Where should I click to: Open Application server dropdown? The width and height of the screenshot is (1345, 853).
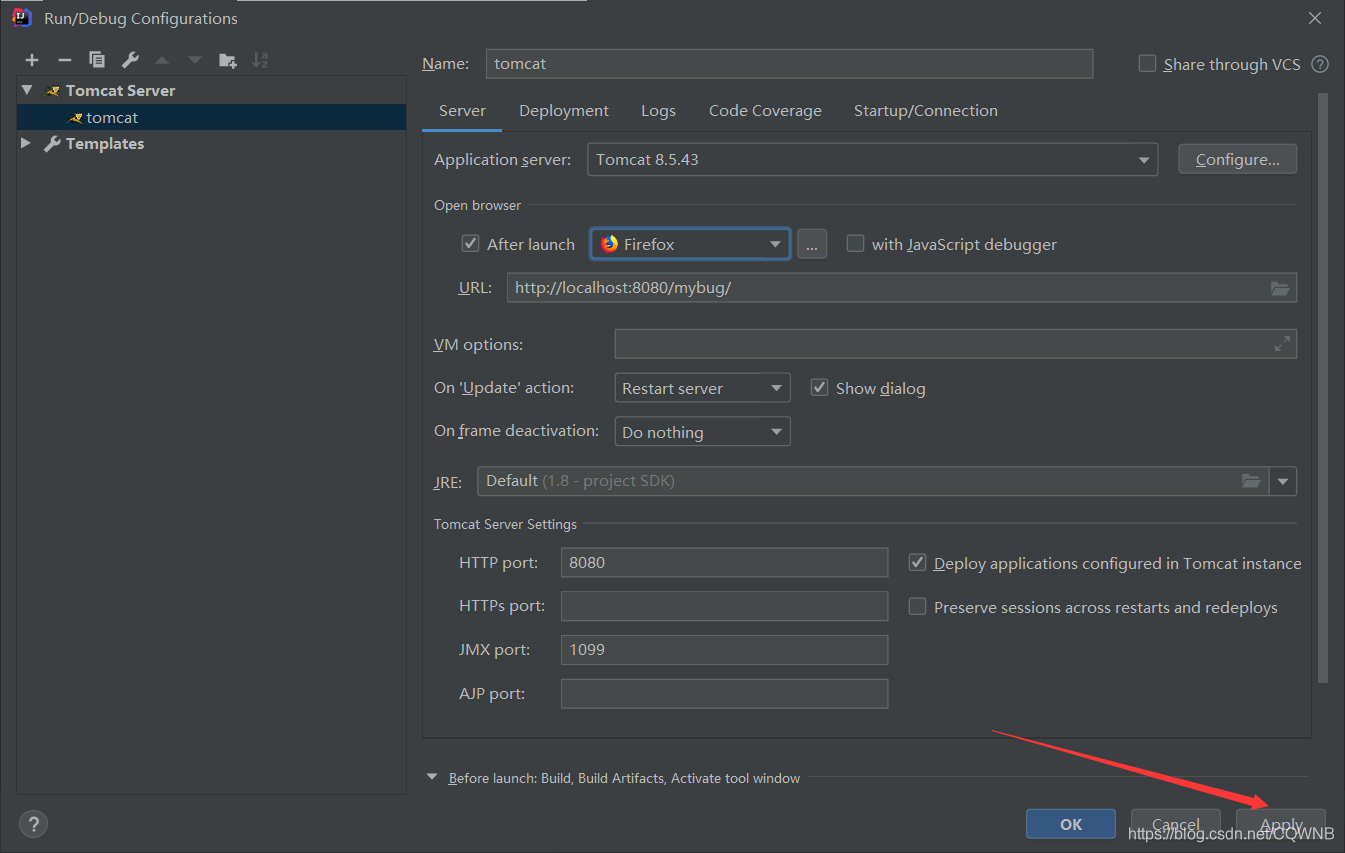[872, 160]
